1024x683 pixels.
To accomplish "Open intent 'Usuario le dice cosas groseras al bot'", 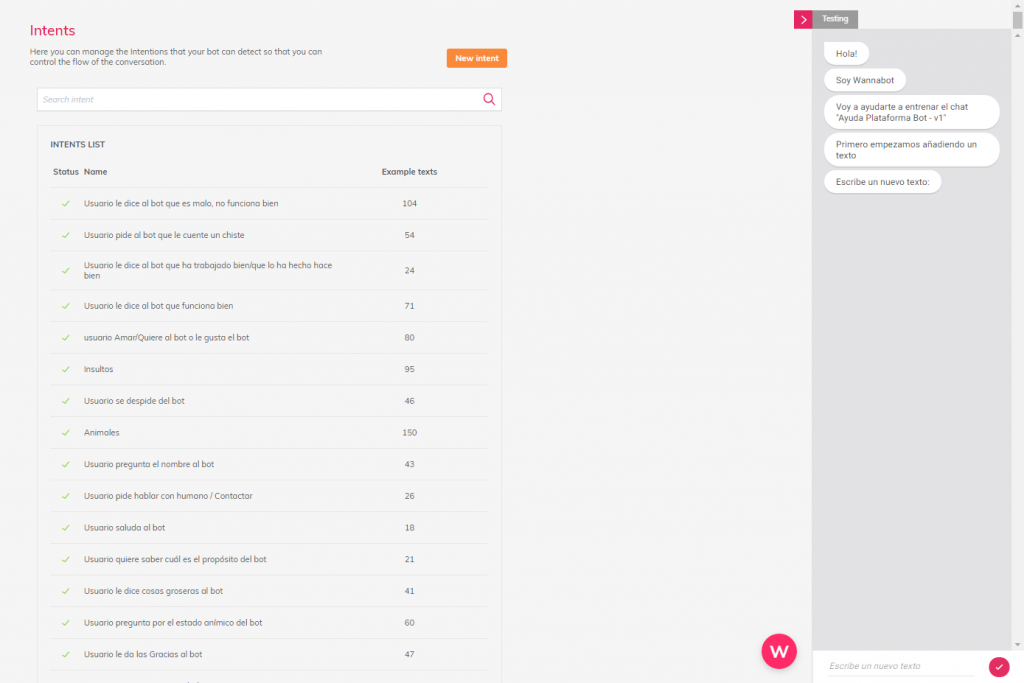I will (x=153, y=591).
